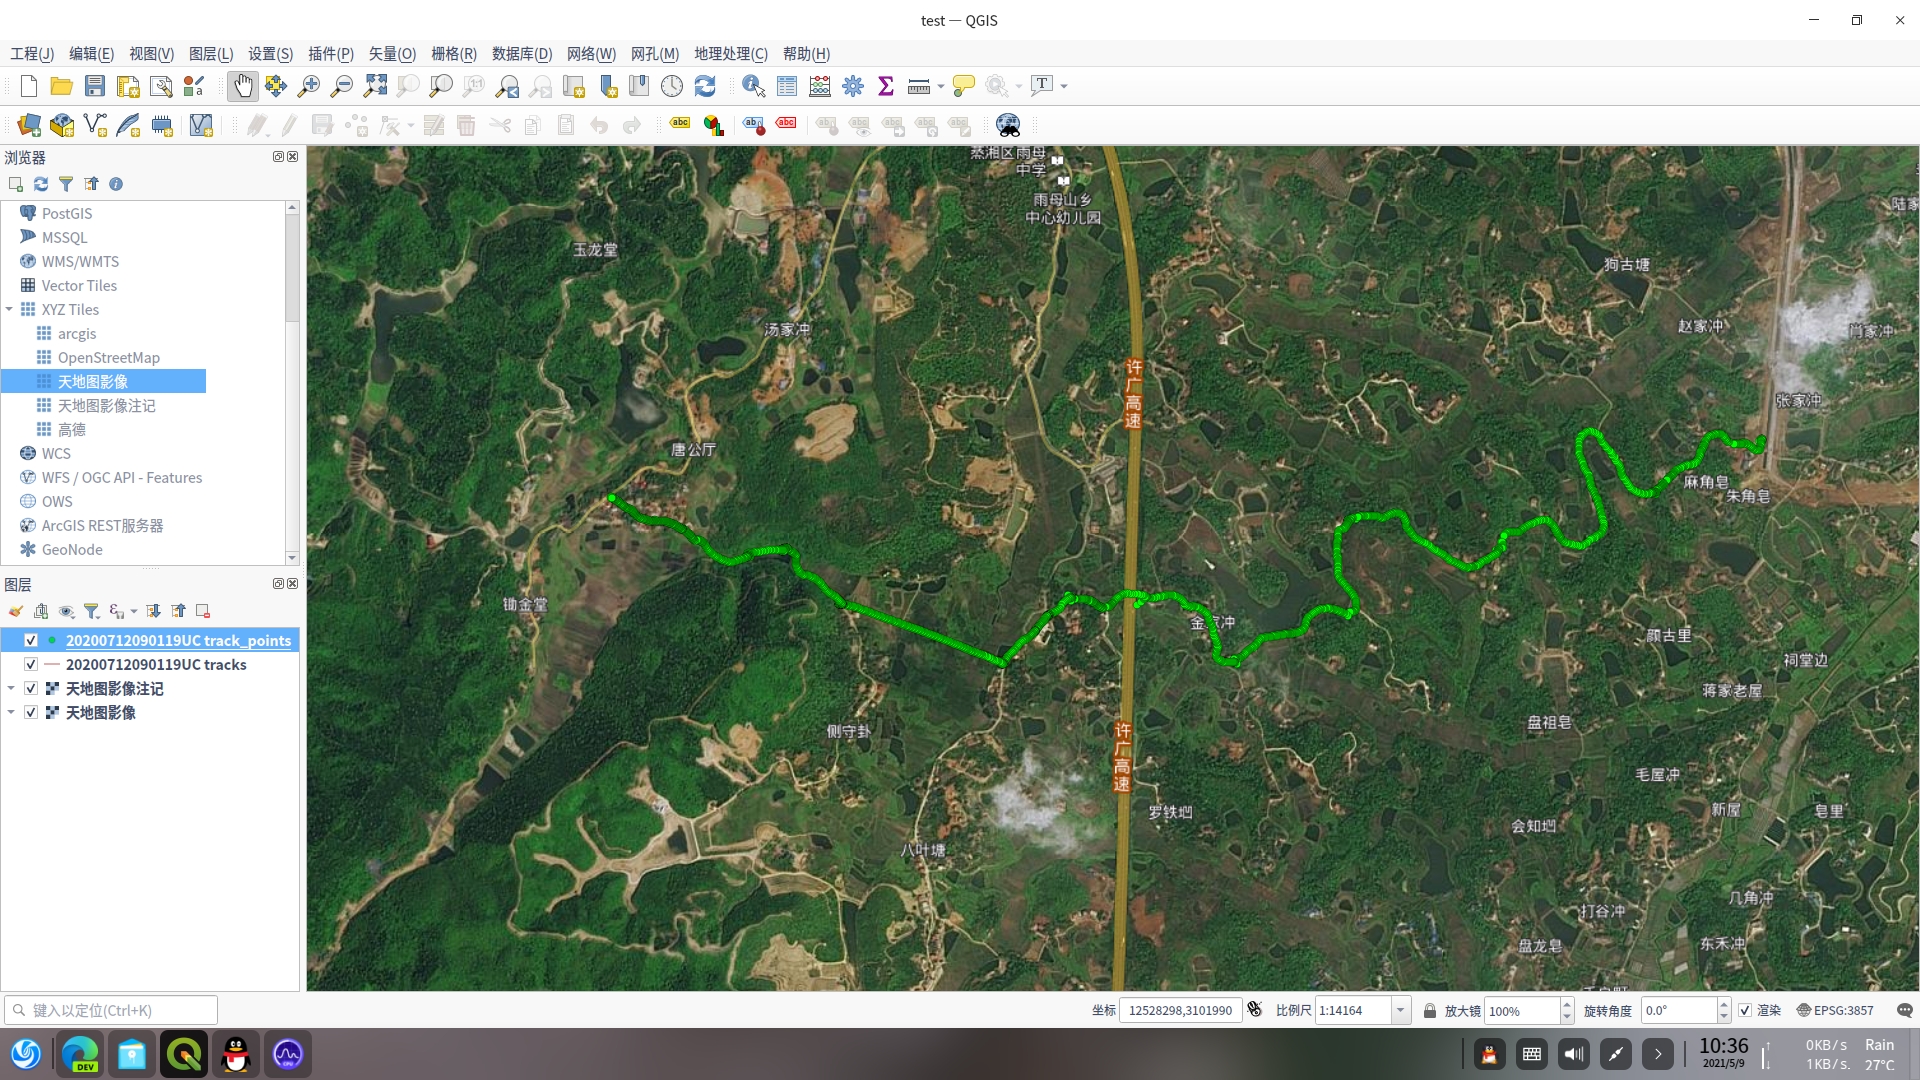Toggle visibility of 天地图影像注记 layer
Screen dimensions: 1920x1080
pos(31,688)
